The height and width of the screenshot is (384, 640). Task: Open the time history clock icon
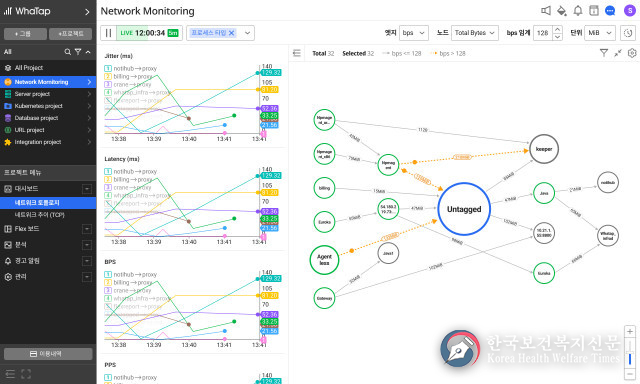click(628, 33)
